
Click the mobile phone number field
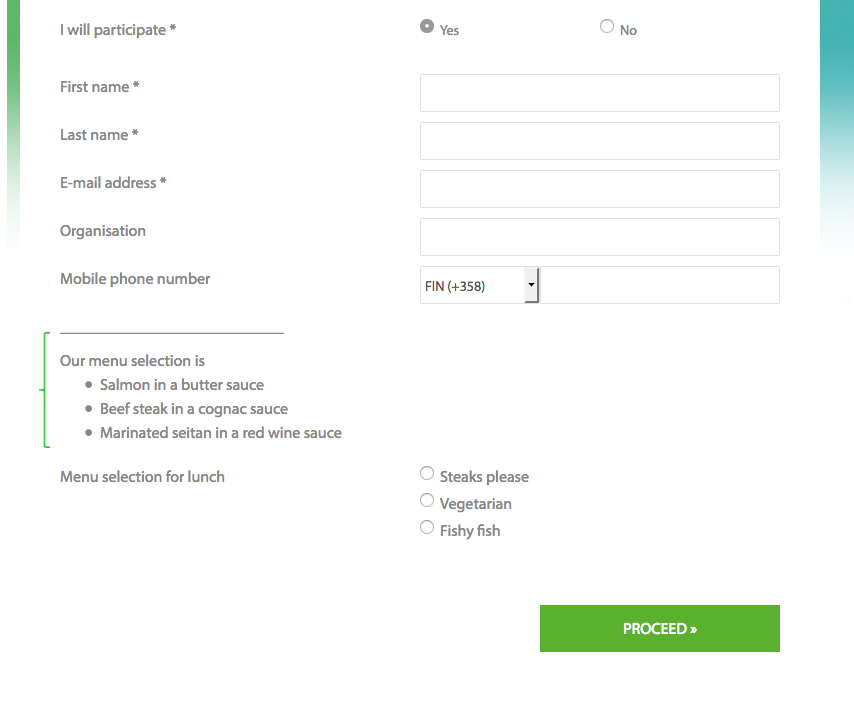point(660,285)
